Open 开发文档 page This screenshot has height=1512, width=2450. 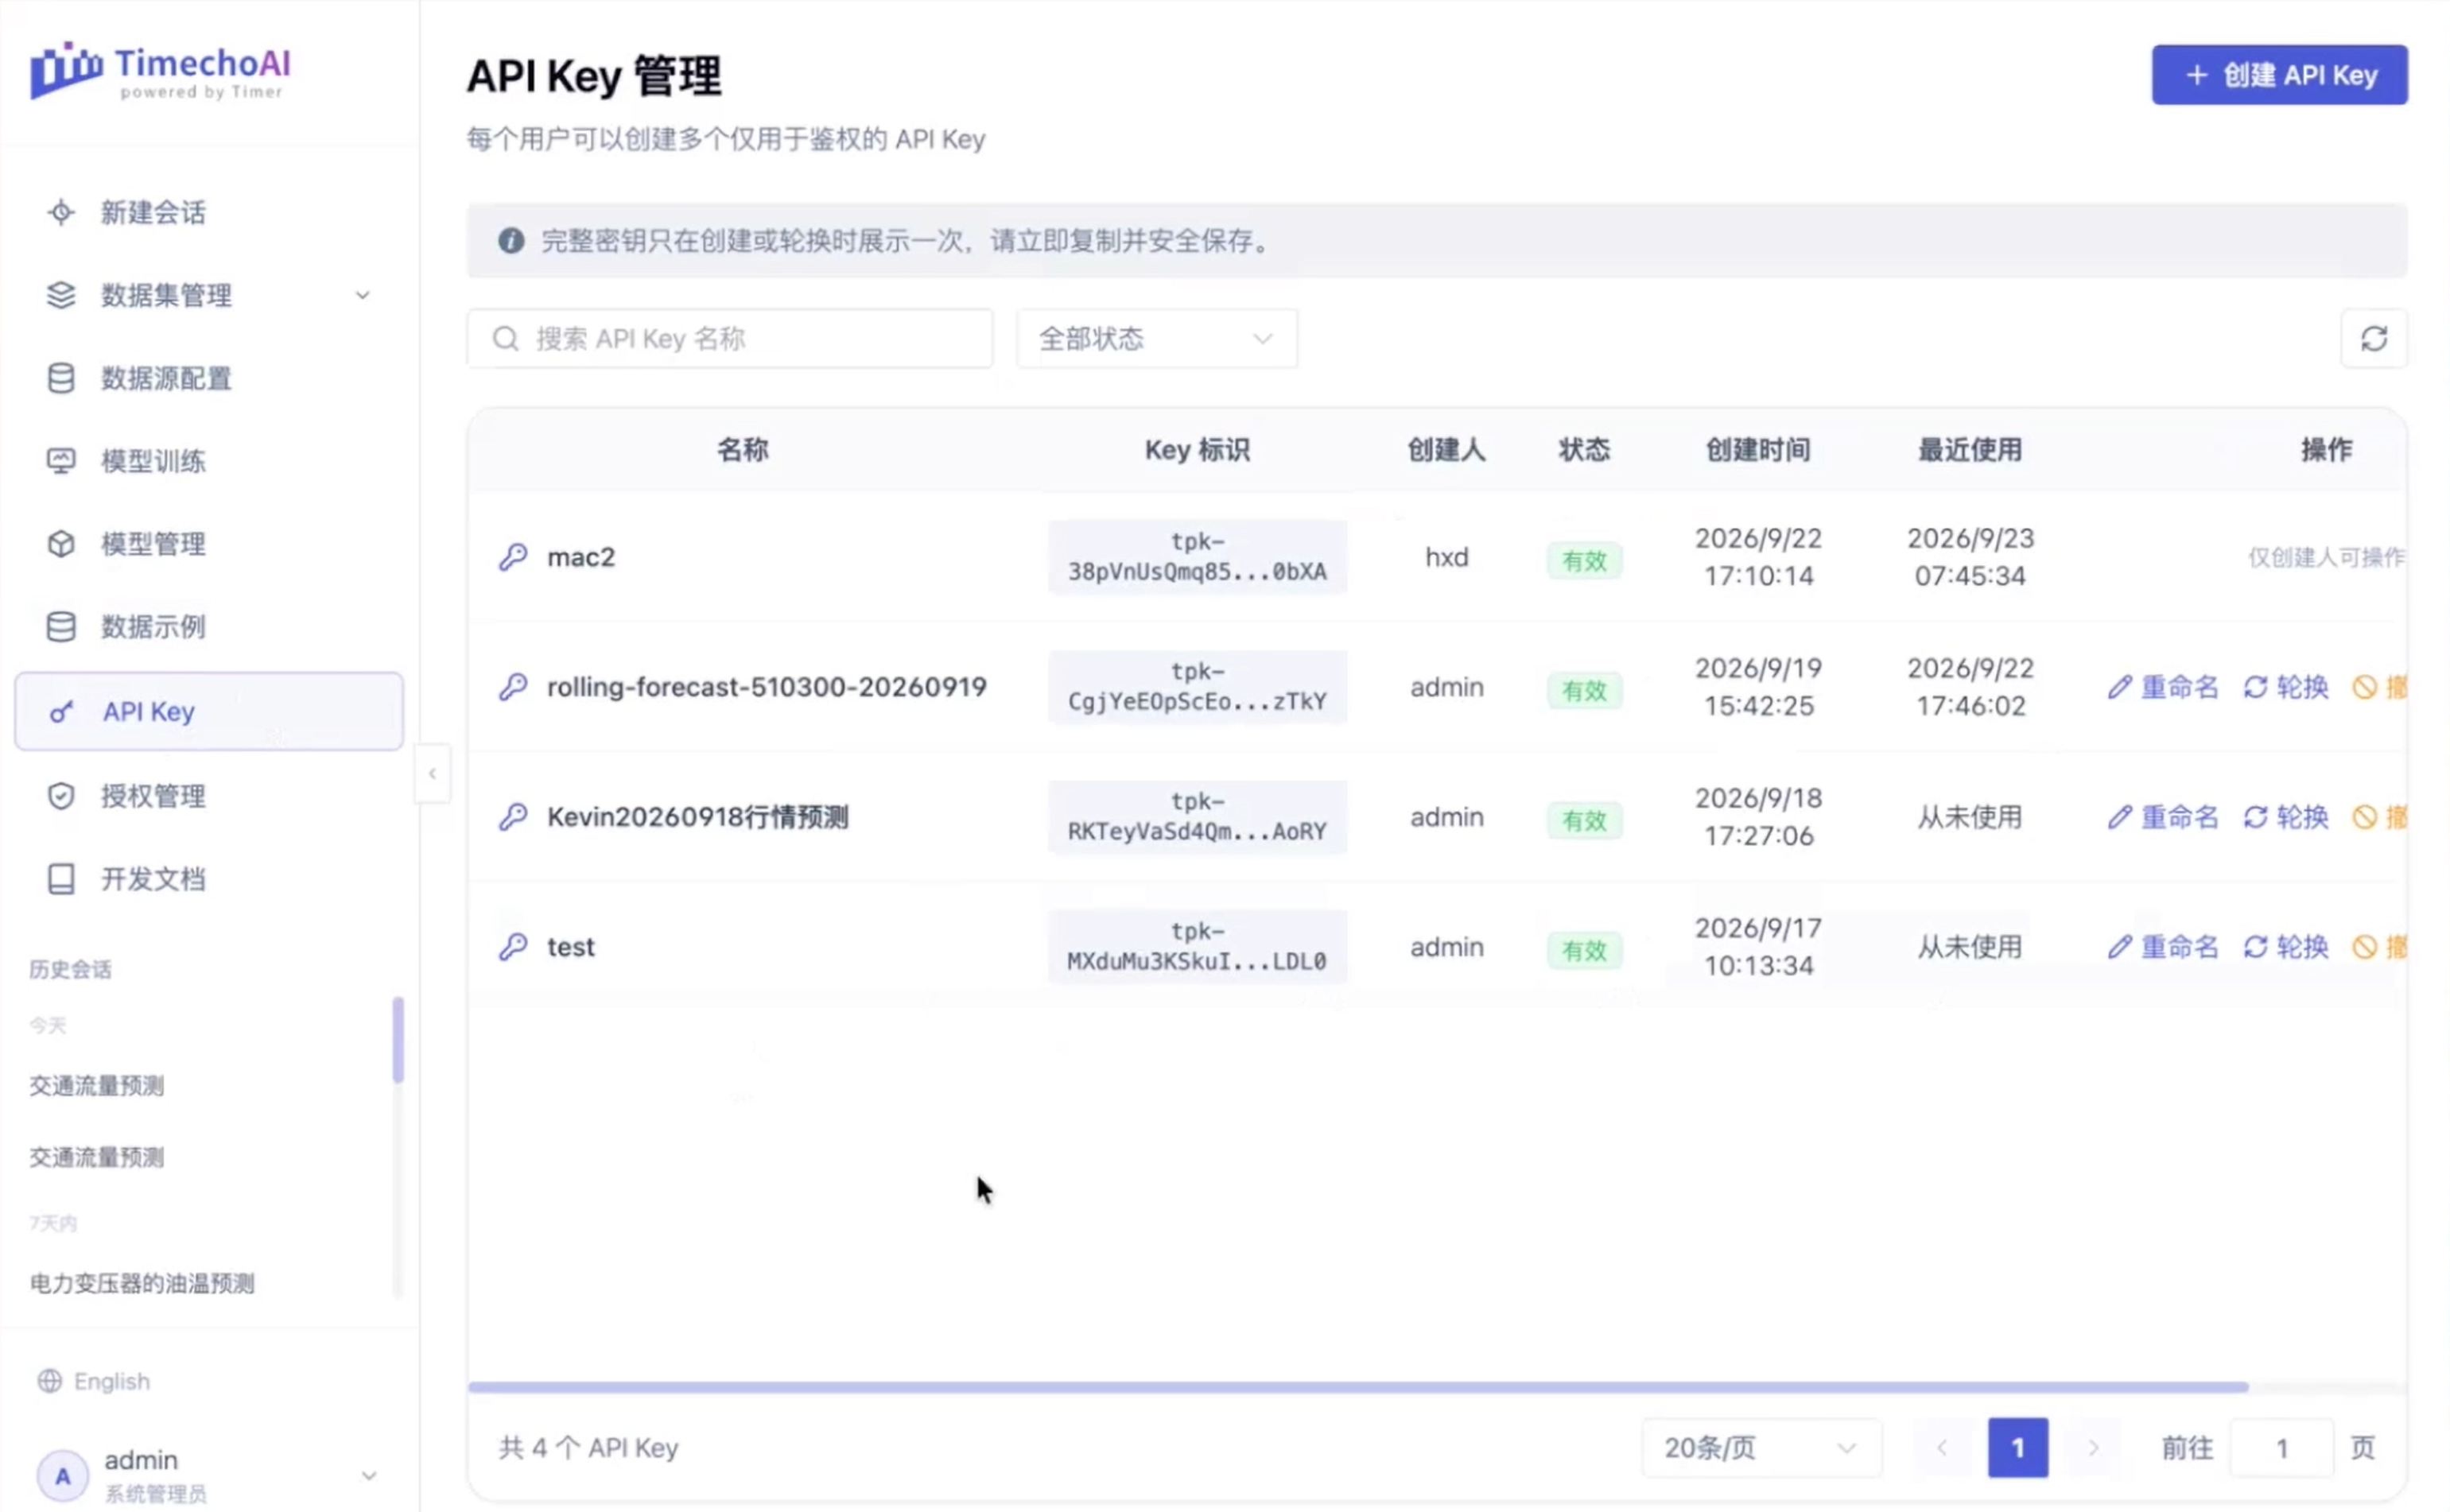pyautogui.click(x=209, y=879)
